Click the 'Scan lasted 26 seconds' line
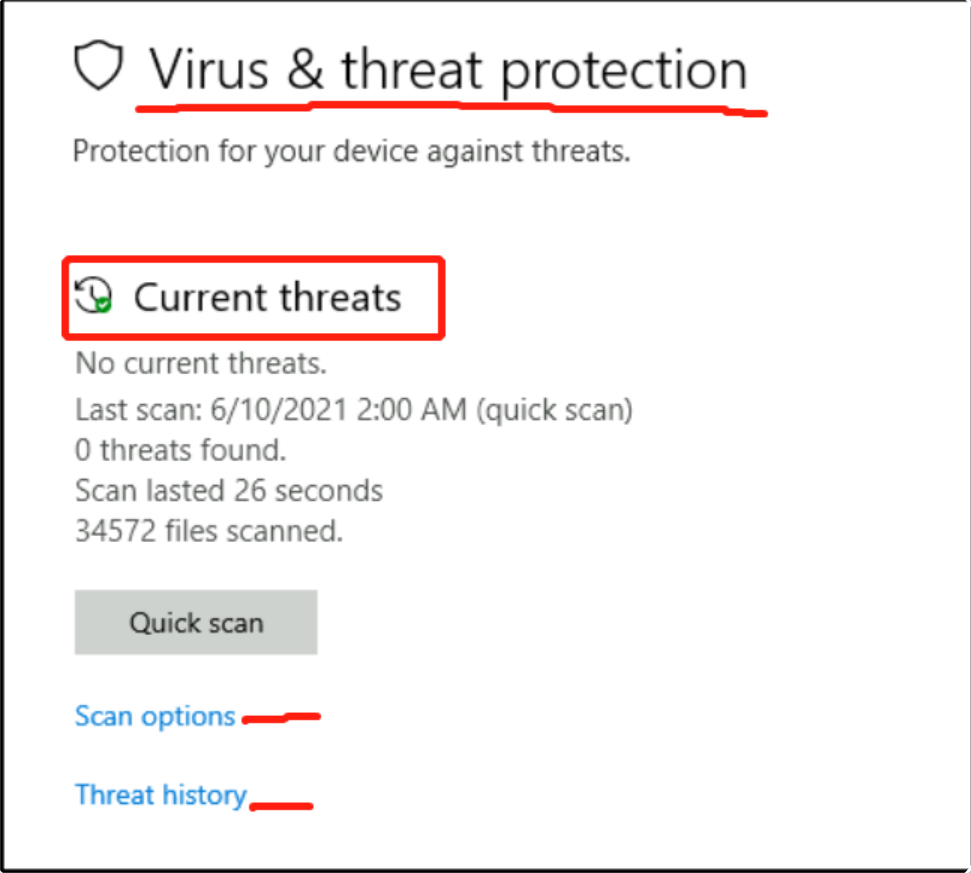The height and width of the screenshot is (873, 971). click(x=229, y=491)
